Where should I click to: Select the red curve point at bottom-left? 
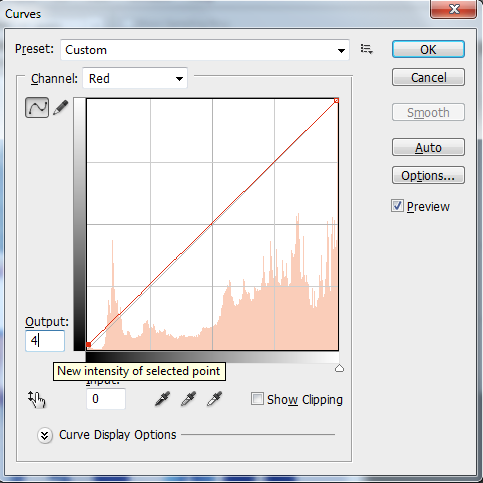click(88, 345)
